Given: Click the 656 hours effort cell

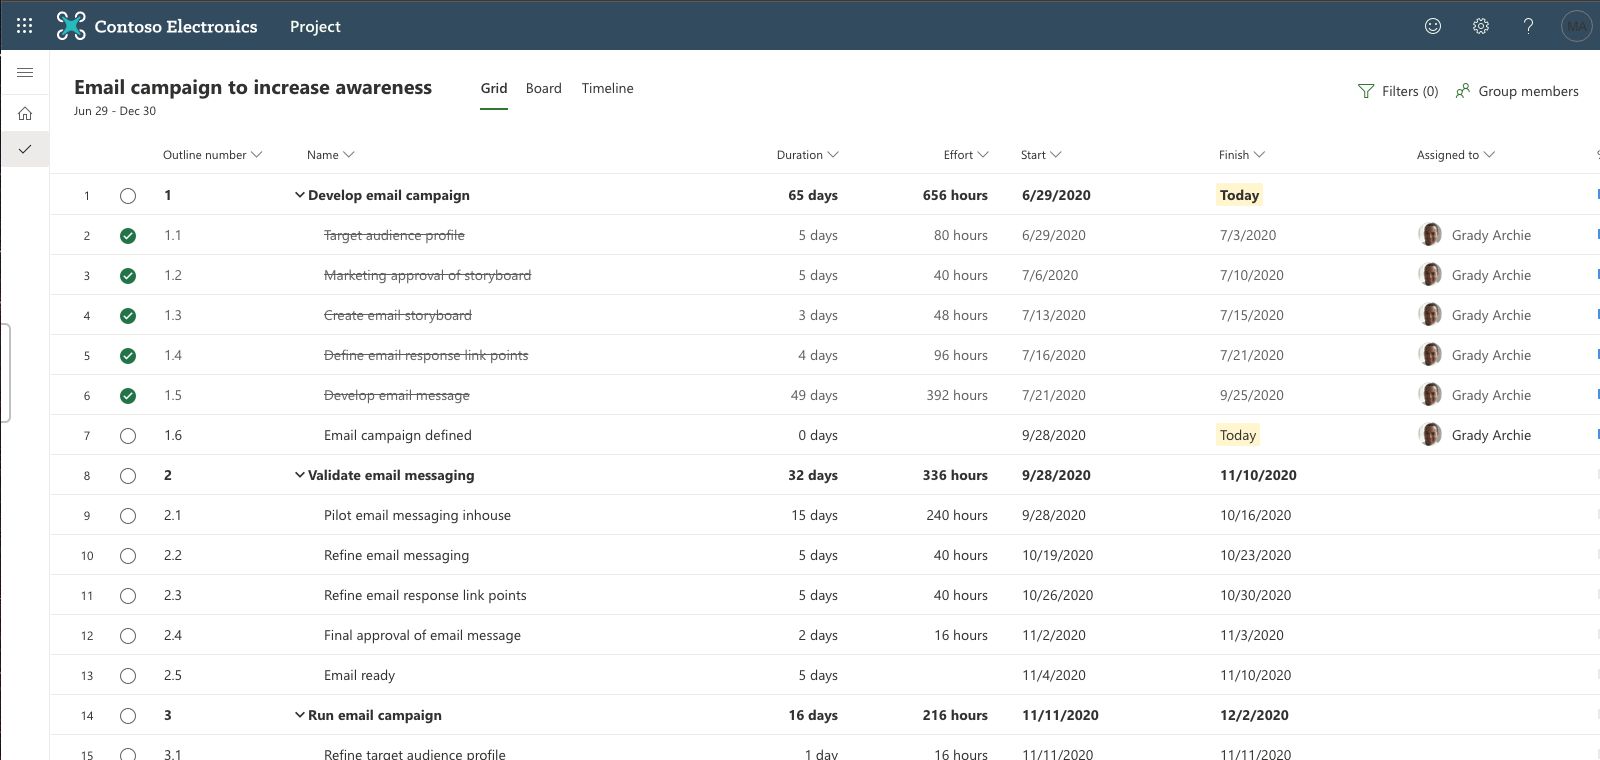Looking at the screenshot, I should [955, 195].
